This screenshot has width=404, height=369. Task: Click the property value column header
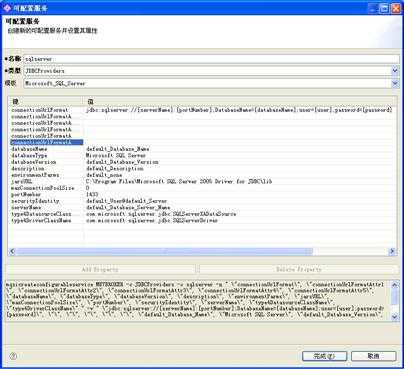(x=240, y=101)
